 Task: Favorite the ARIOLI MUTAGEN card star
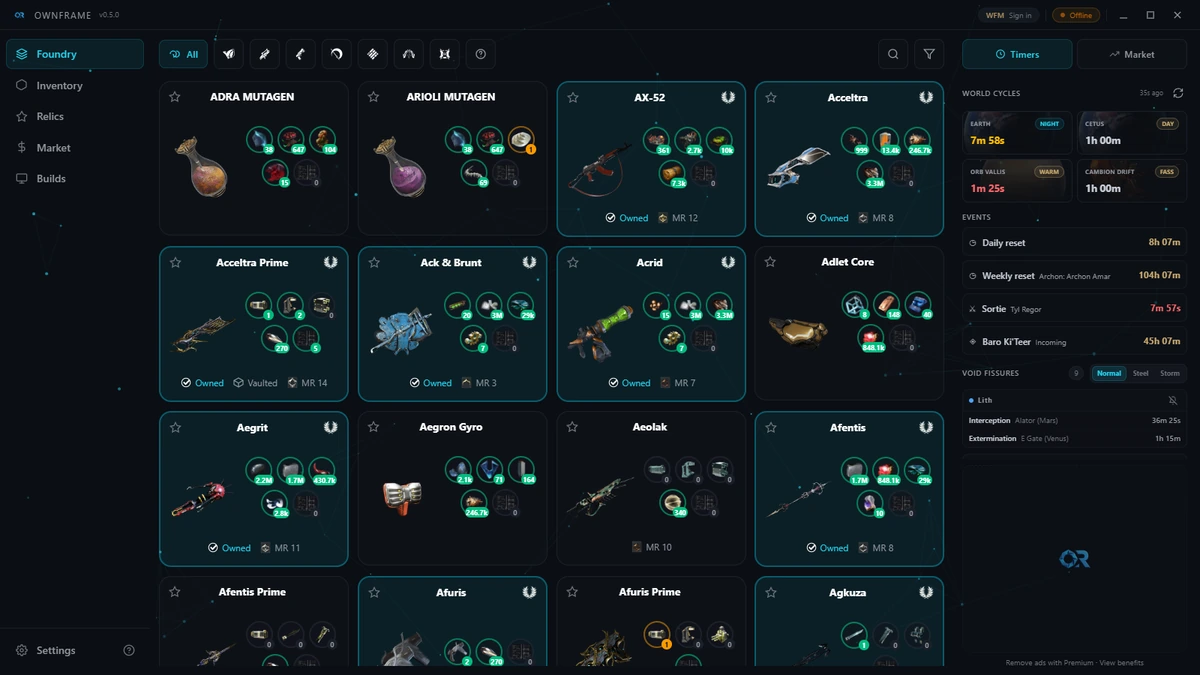(x=374, y=97)
